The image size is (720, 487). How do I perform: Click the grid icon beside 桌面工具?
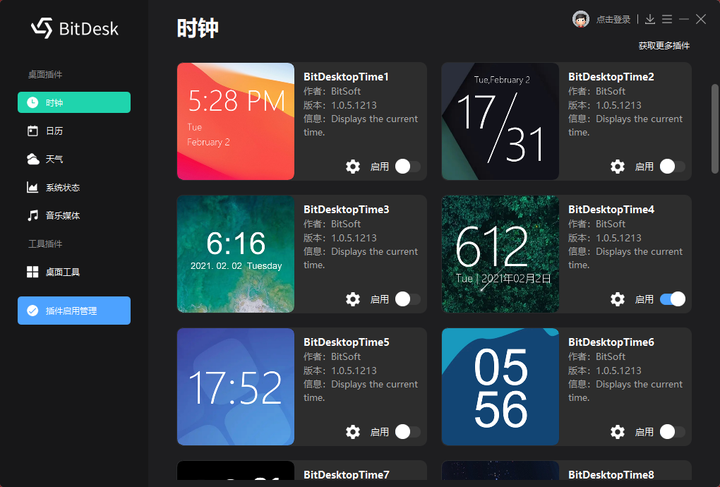33,272
